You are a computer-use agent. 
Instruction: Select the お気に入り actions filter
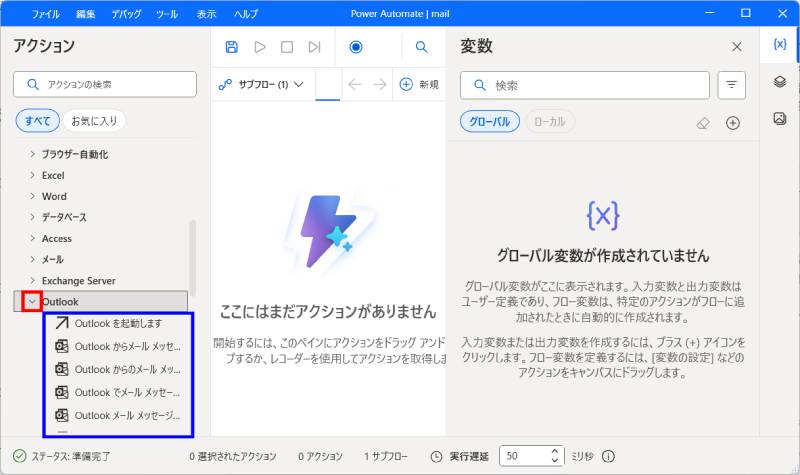[94, 121]
